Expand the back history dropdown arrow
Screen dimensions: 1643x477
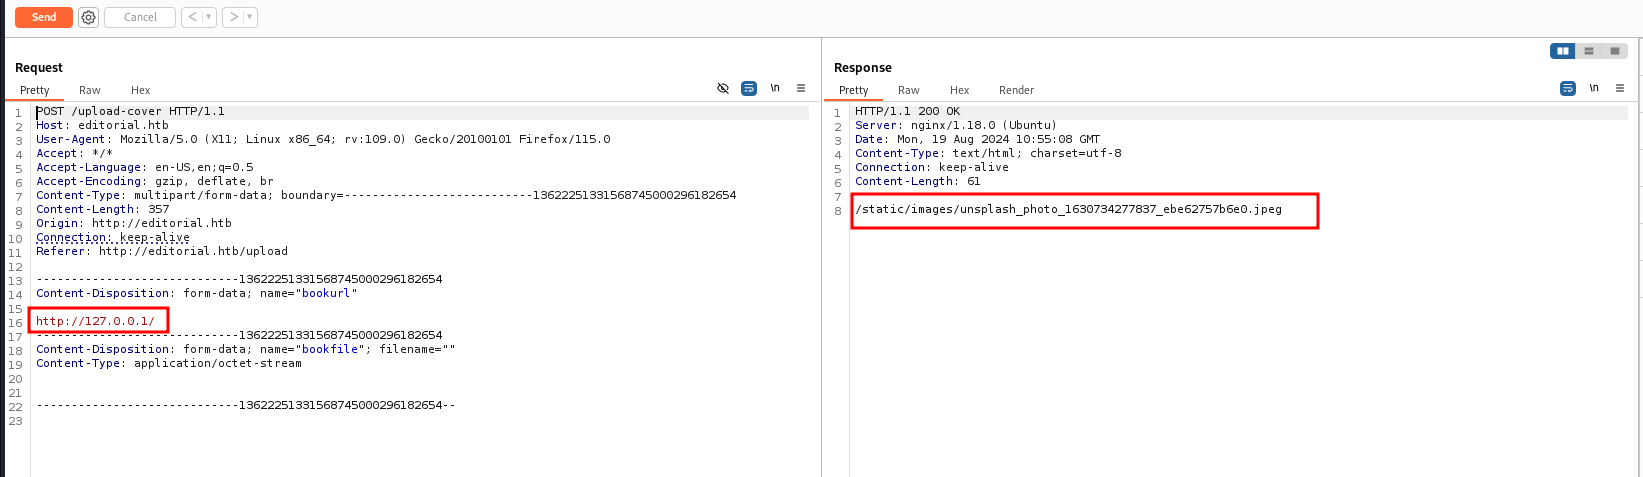(209, 17)
